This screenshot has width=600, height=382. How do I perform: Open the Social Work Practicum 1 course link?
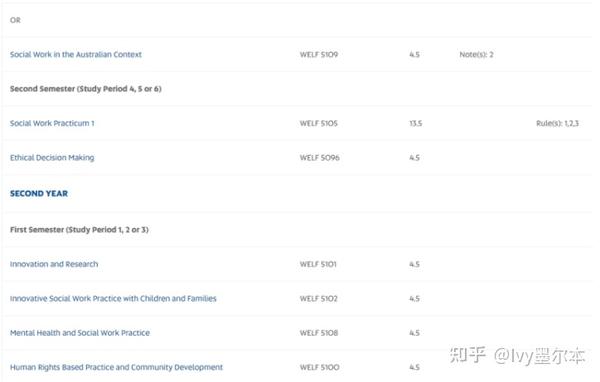point(52,123)
